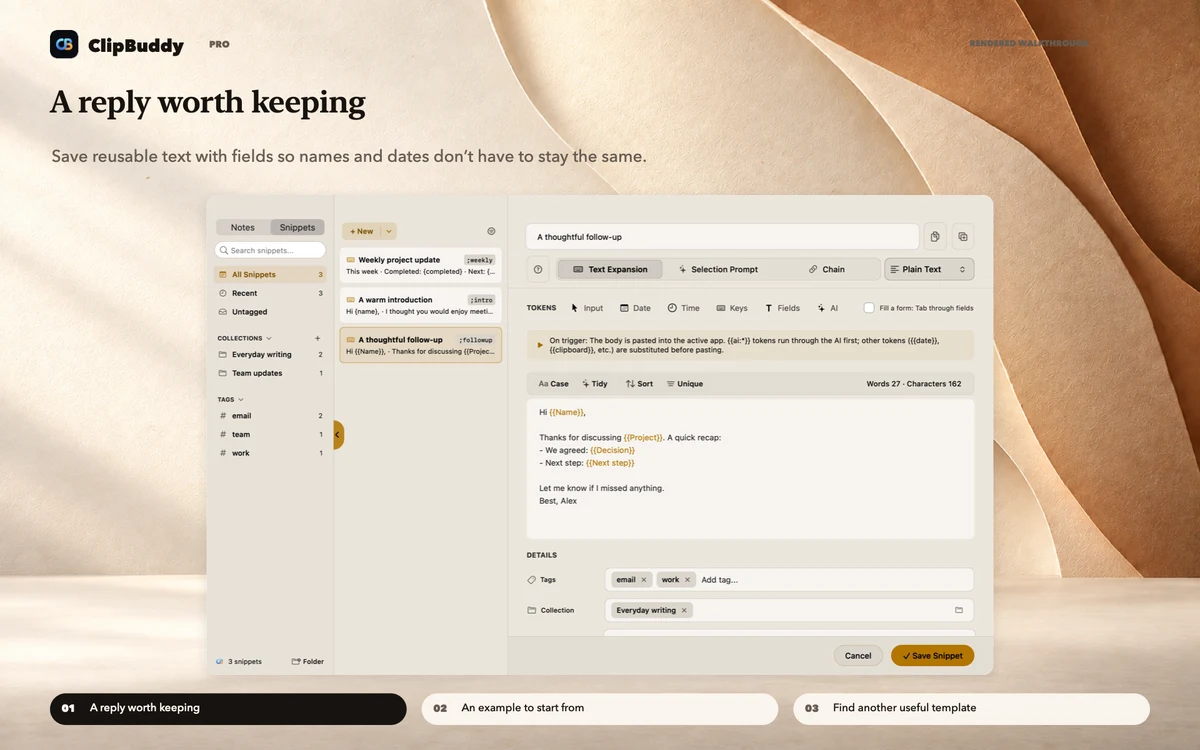Click the Cancel button
The image size is (1200, 750).
tap(858, 656)
